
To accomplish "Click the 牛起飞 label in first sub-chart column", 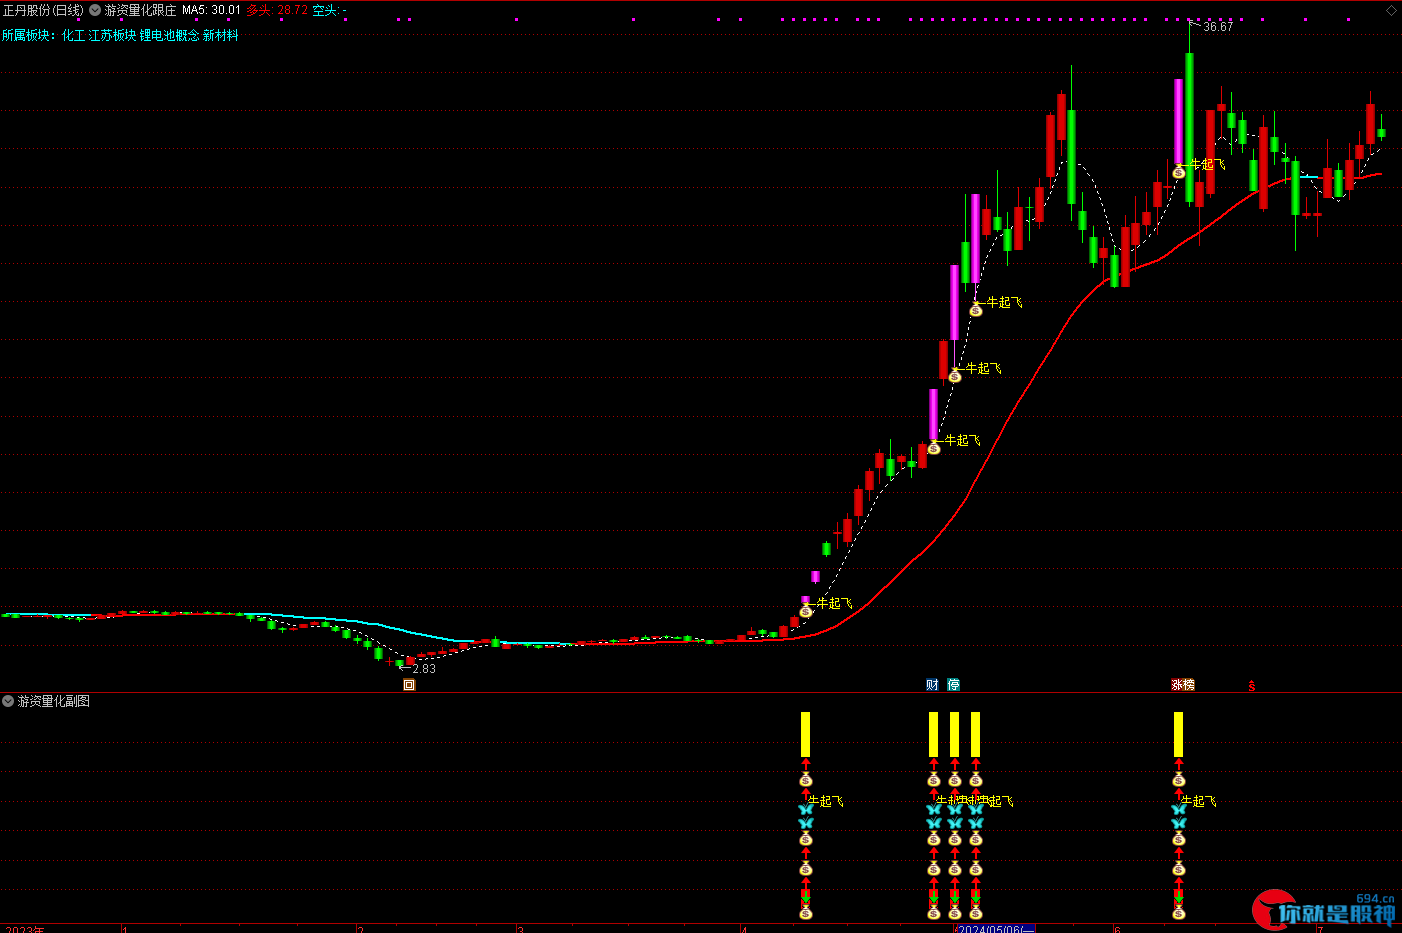I will 826,801.
